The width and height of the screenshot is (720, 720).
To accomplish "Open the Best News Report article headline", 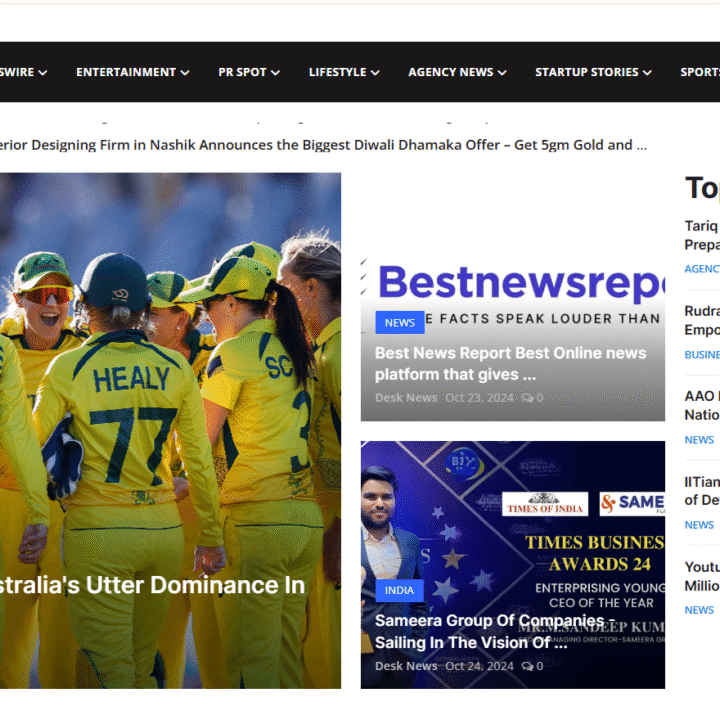I will click(x=510, y=364).
